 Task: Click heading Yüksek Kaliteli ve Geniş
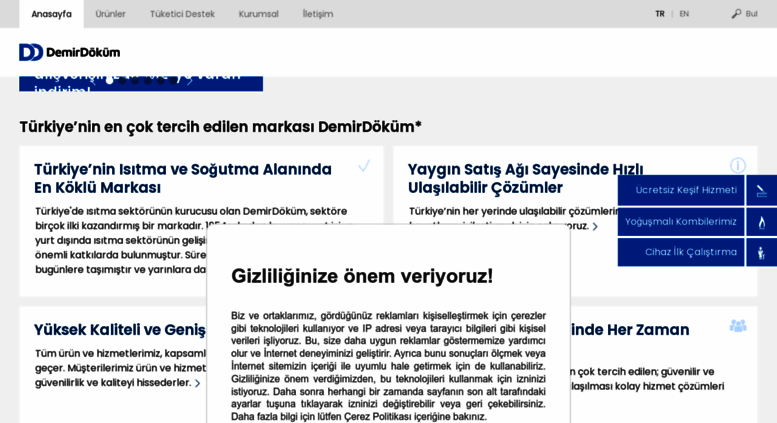(119, 330)
